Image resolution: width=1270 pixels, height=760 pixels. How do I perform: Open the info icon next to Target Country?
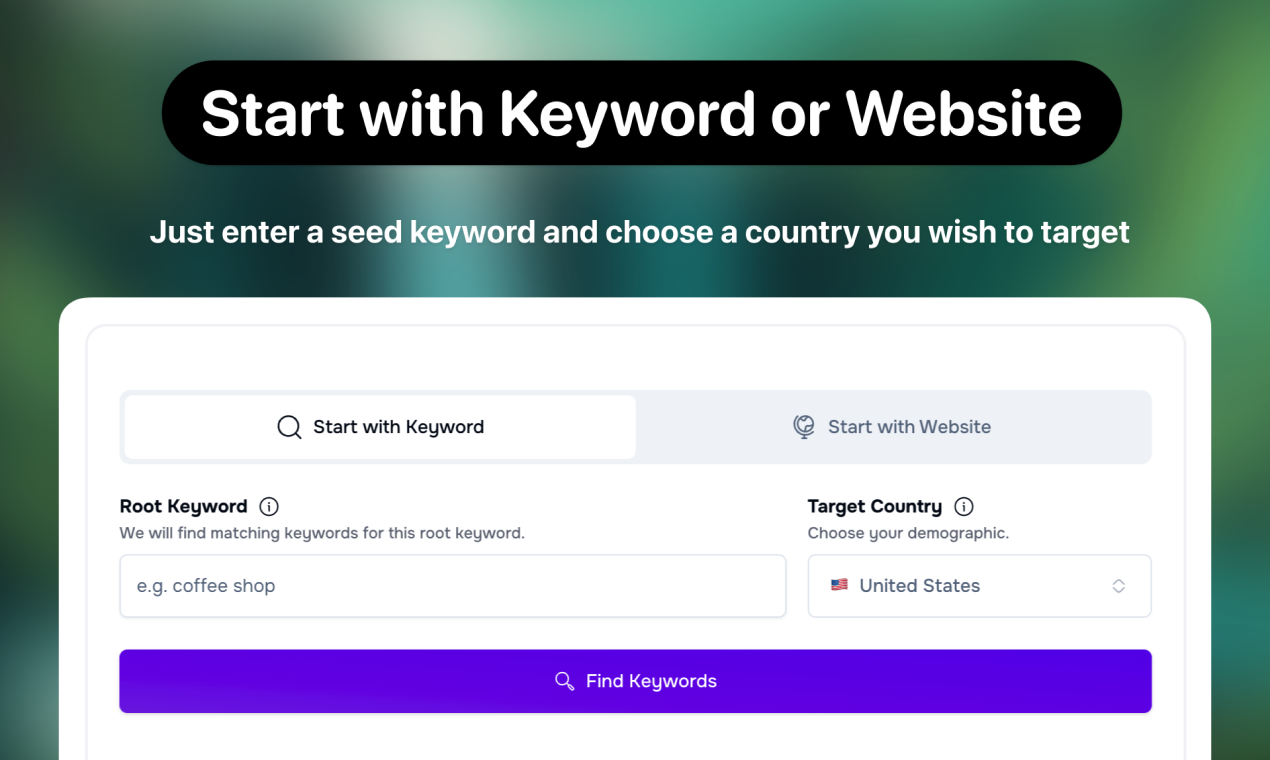[x=964, y=506]
